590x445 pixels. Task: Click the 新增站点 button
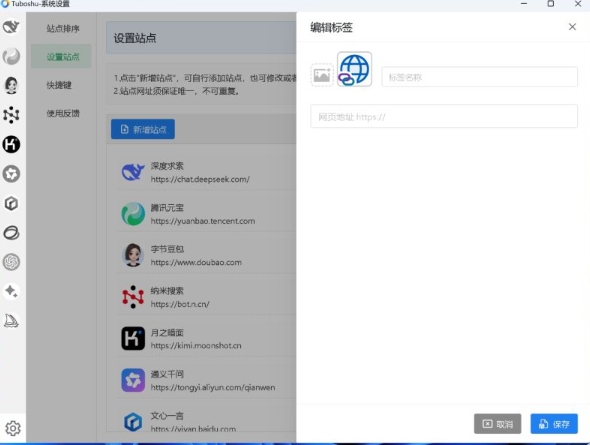tap(143, 129)
